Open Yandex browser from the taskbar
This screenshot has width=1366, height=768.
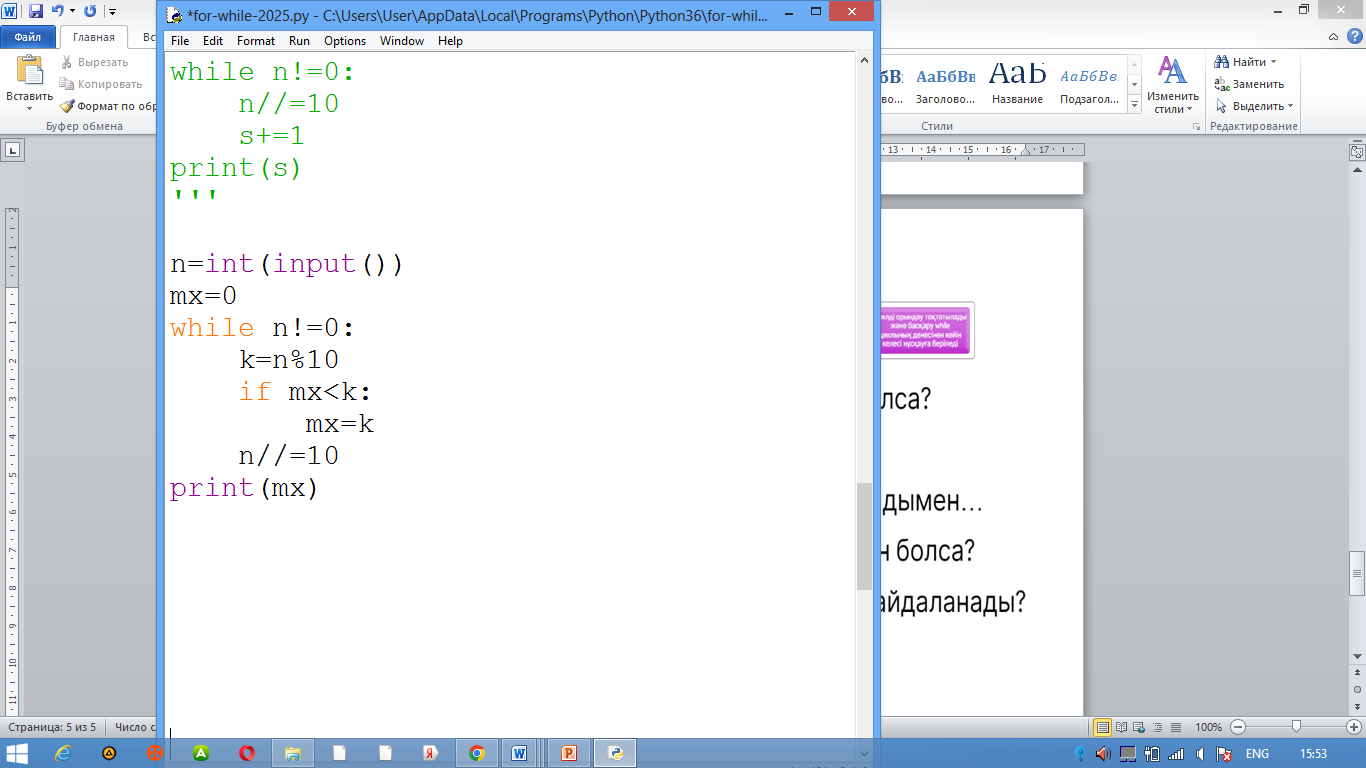tap(431, 753)
